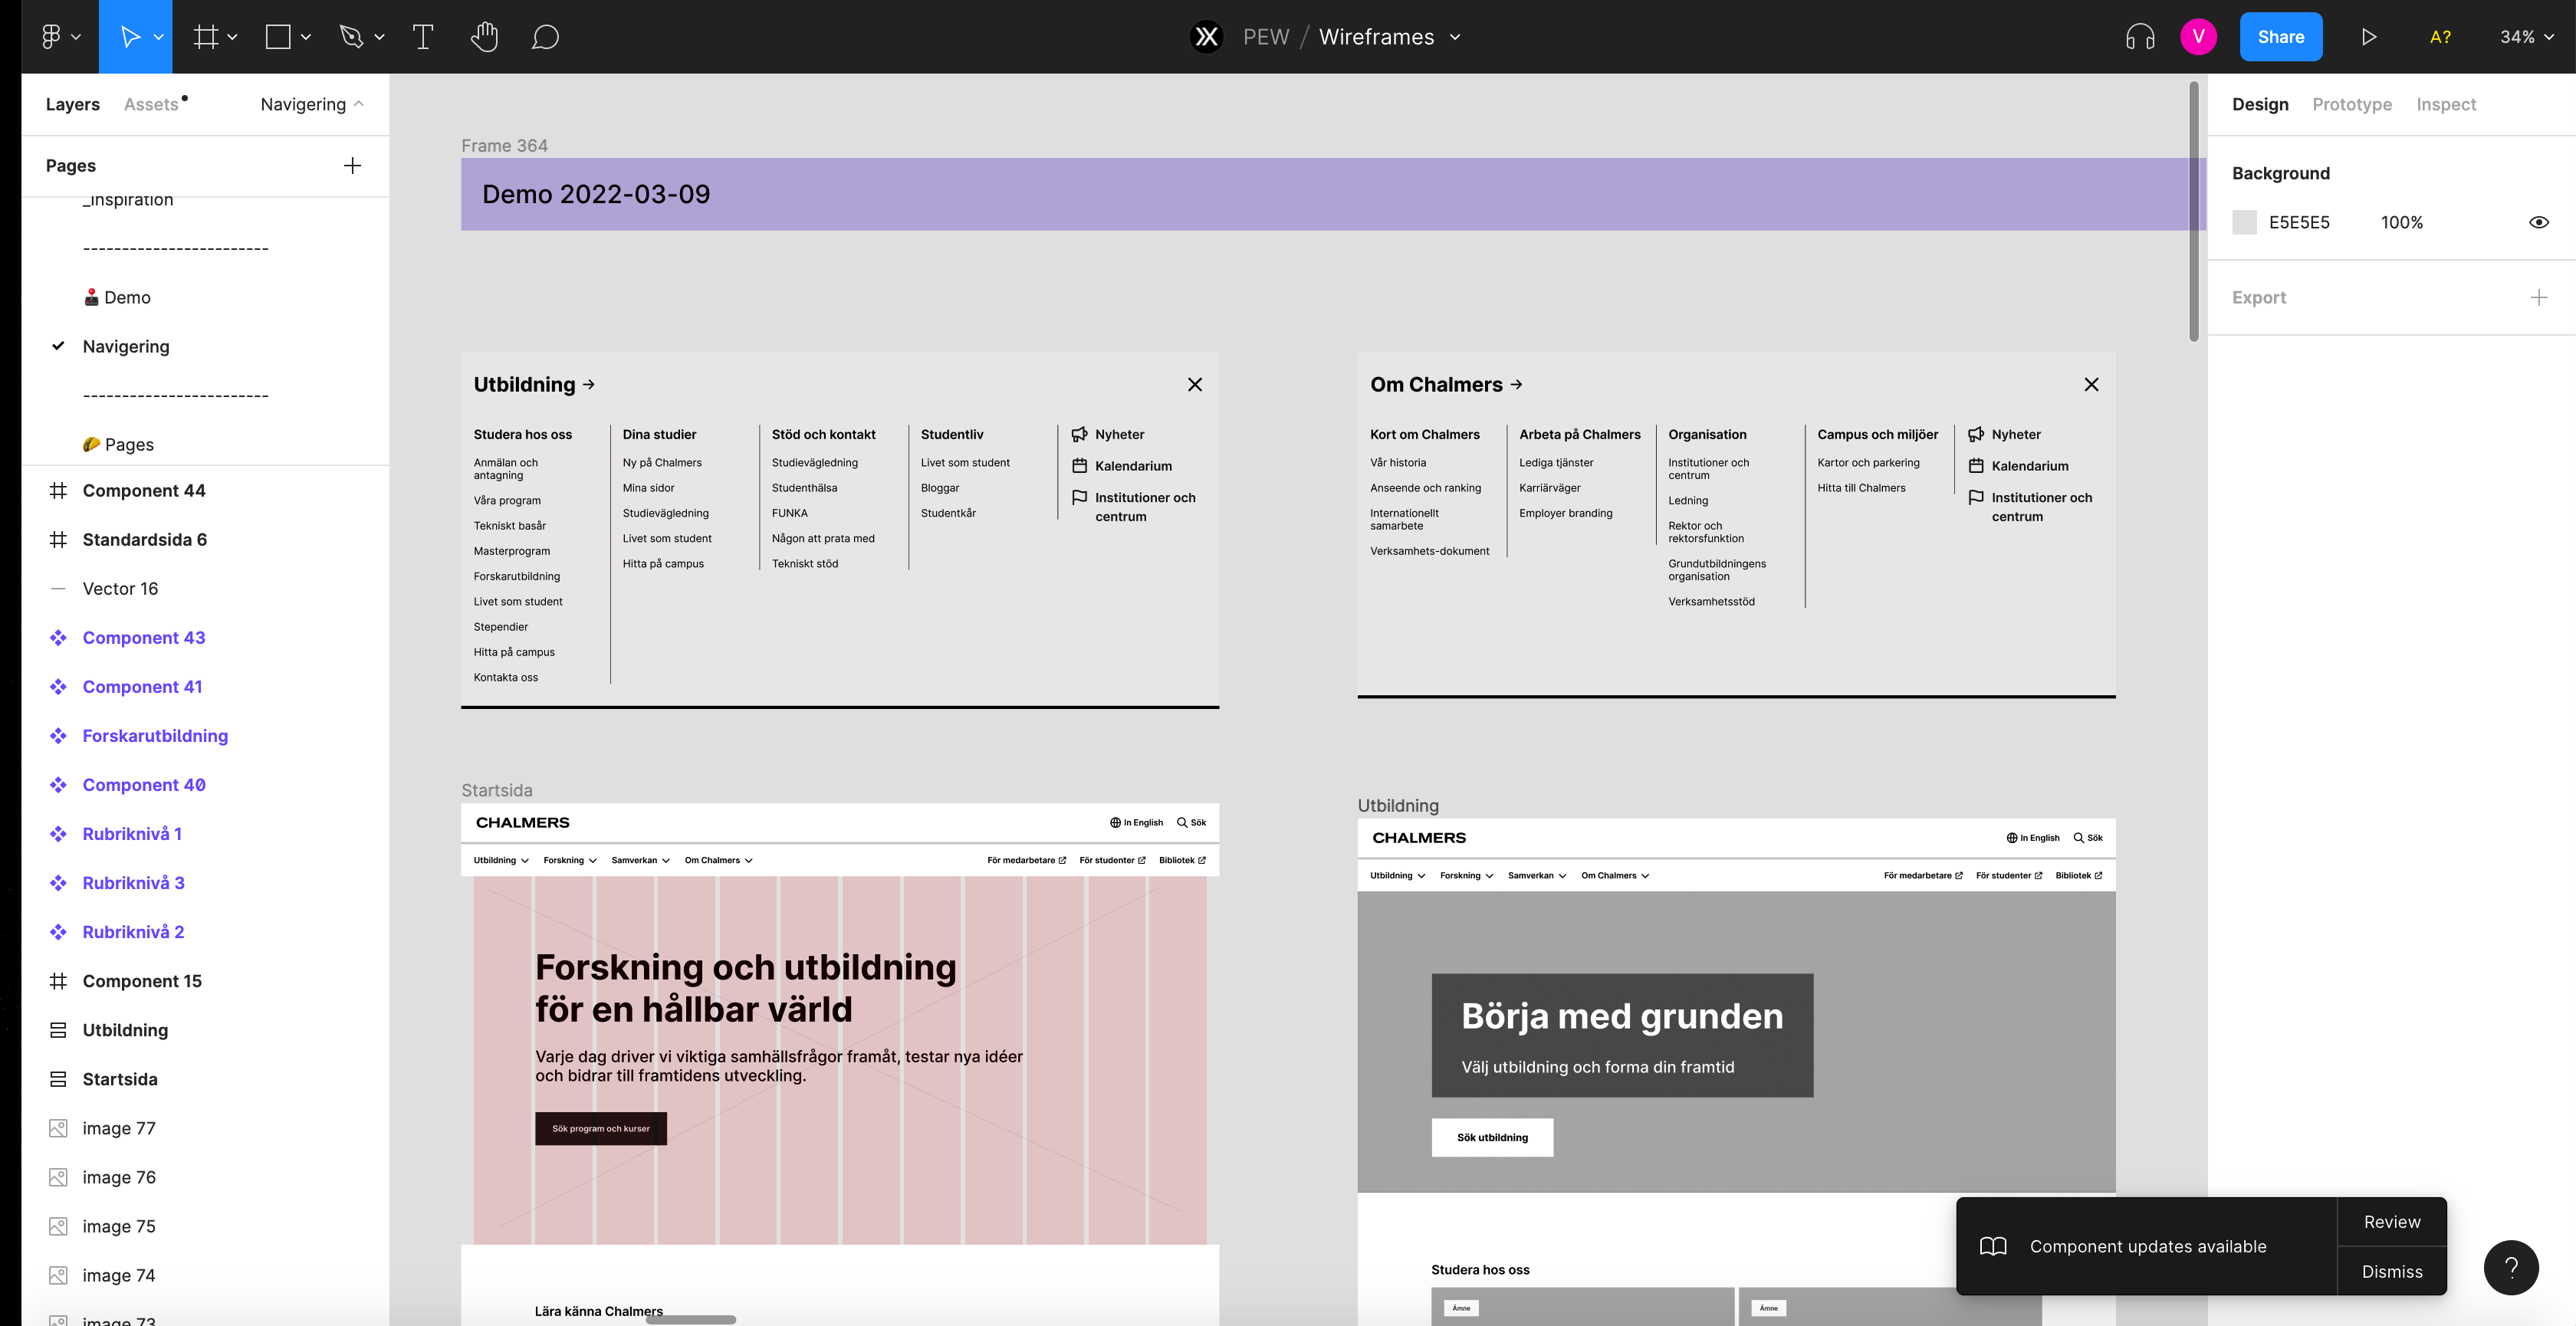Expand the Navigering page group
Screen dimensions: 2576x1326
point(360,103)
